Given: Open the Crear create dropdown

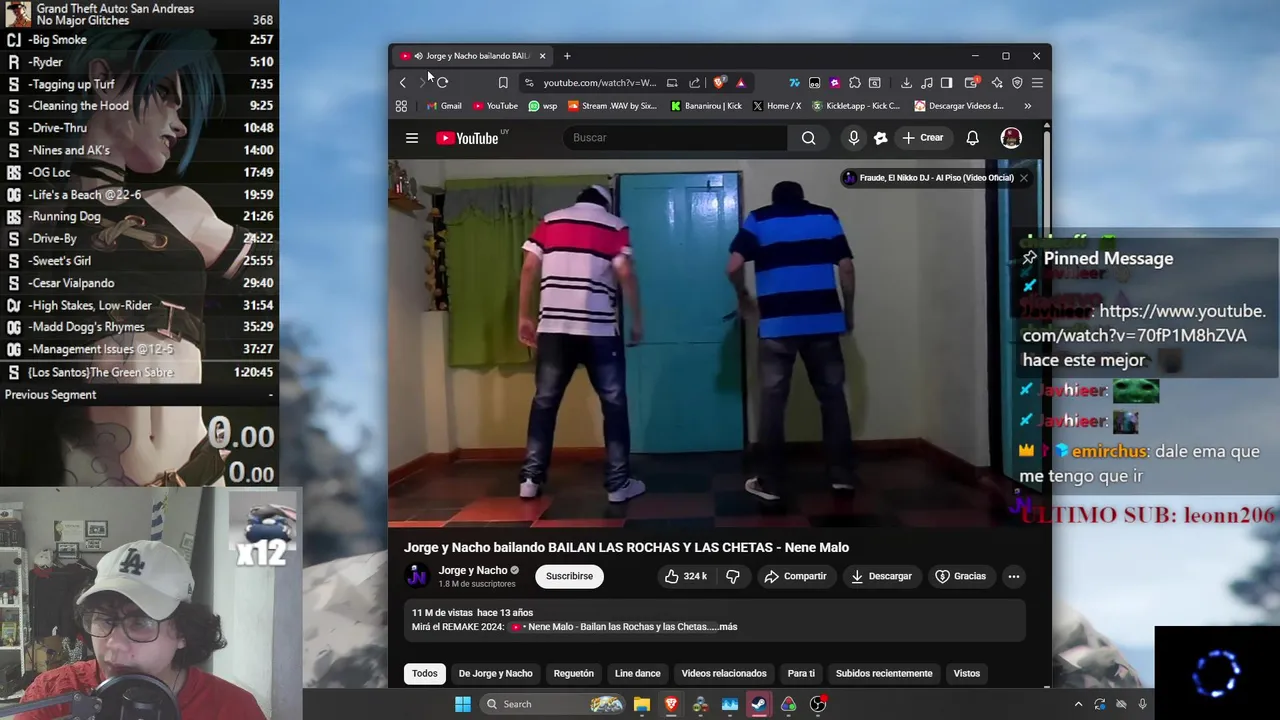Looking at the screenshot, I should click(922, 138).
